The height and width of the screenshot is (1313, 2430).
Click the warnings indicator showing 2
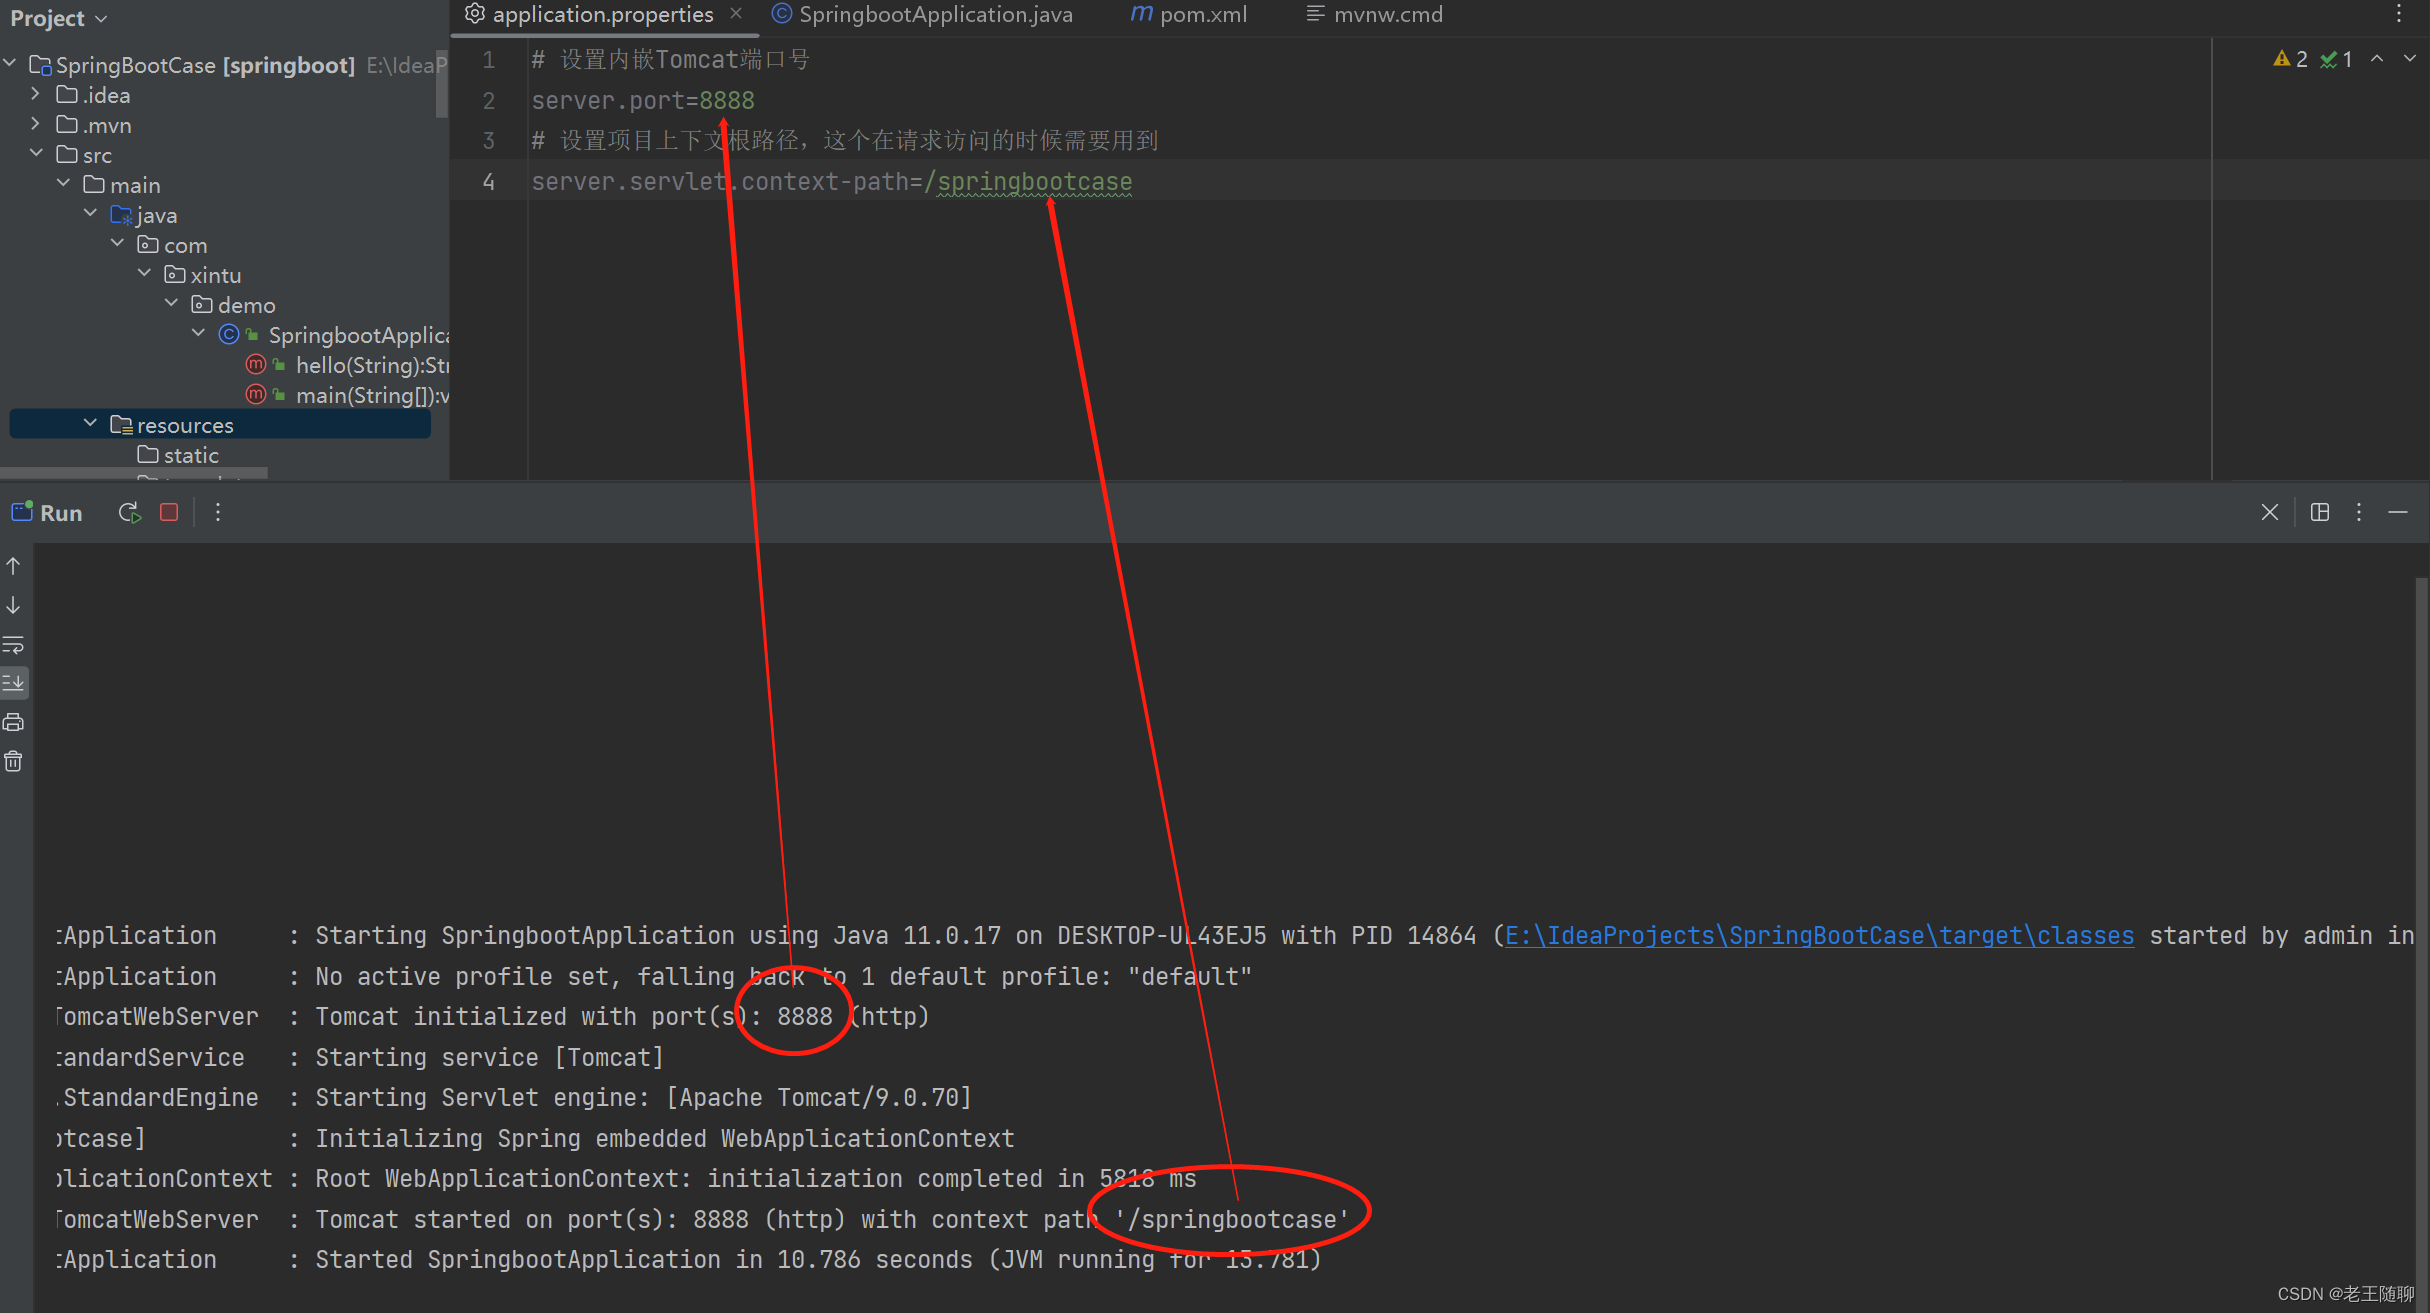[x=2290, y=59]
